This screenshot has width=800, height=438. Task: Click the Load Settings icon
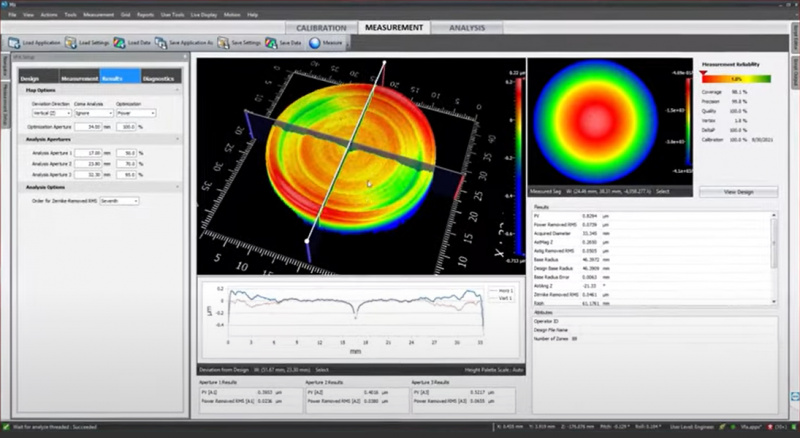pos(71,43)
